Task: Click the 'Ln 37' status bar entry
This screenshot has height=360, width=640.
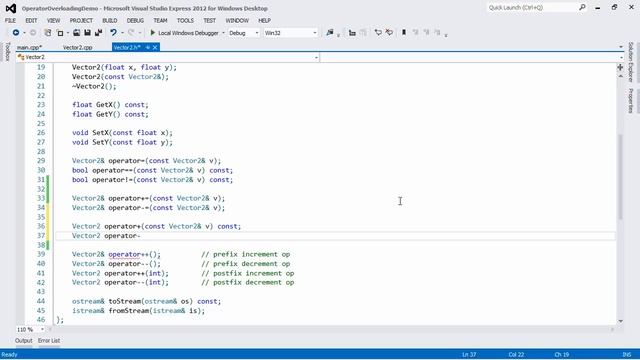Action: (469, 355)
